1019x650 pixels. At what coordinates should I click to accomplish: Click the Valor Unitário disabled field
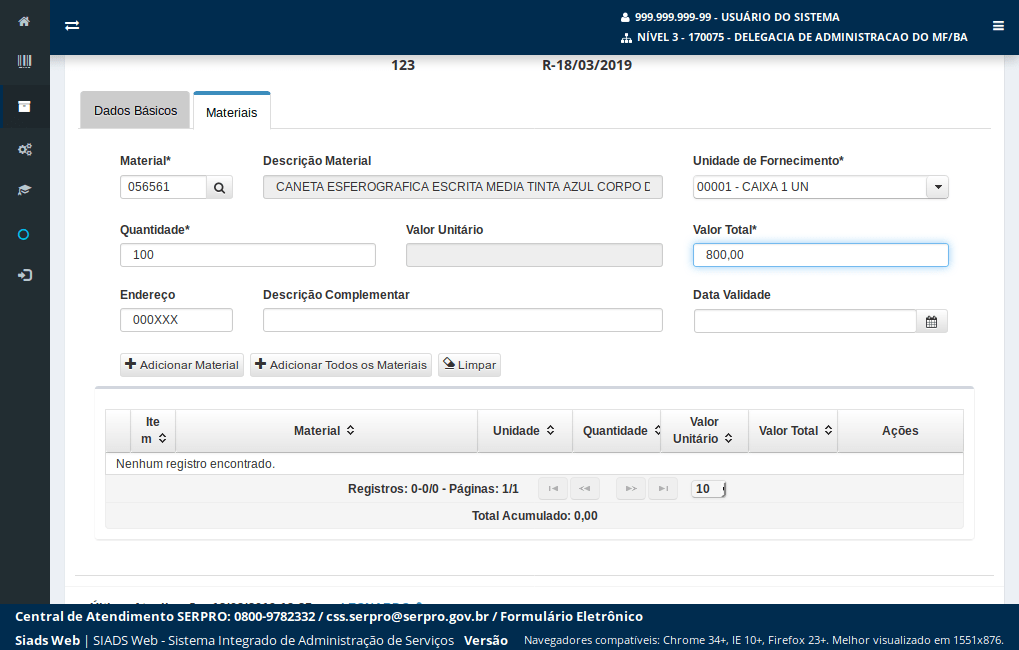point(534,255)
